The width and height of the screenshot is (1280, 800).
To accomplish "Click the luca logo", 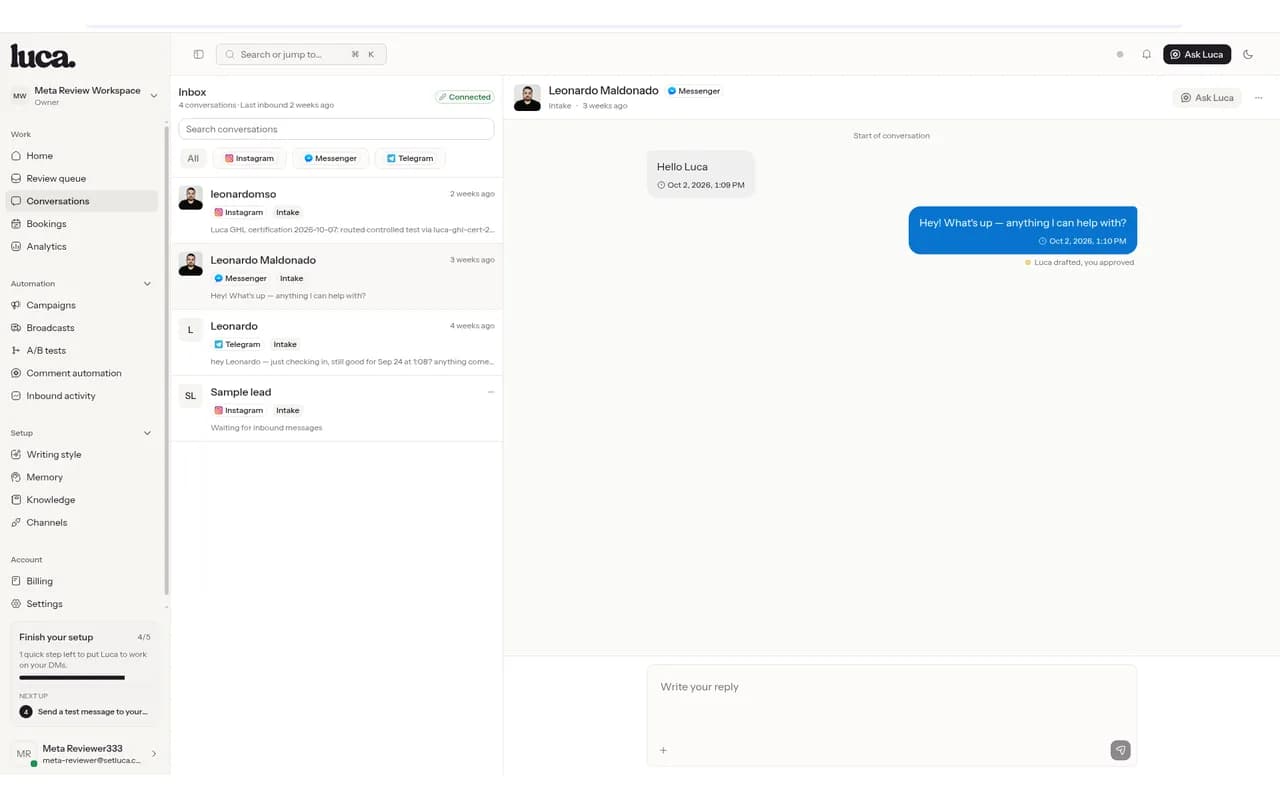I will pyautogui.click(x=42, y=56).
